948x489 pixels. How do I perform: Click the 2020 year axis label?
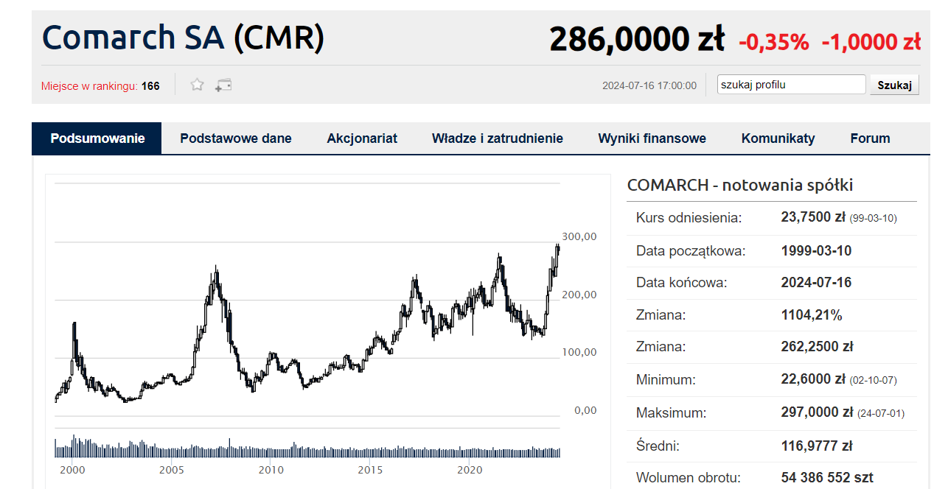pos(469,470)
